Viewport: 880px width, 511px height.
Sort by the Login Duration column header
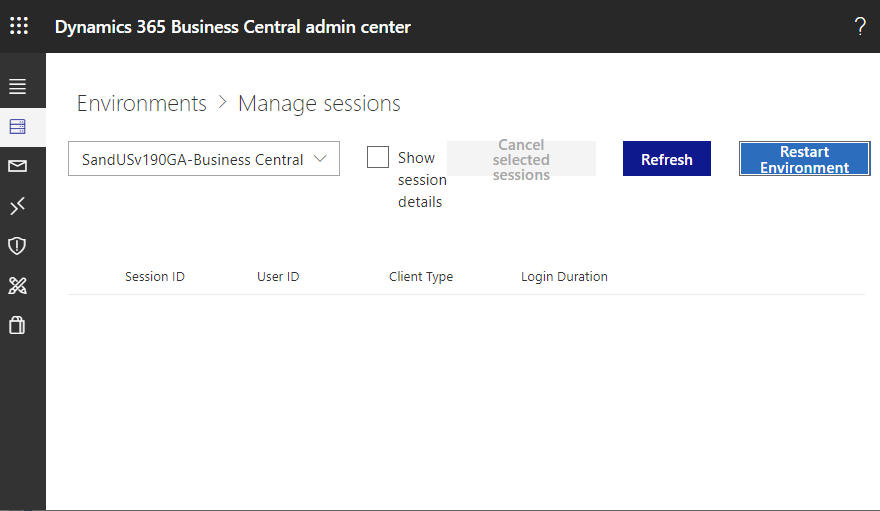coord(564,277)
